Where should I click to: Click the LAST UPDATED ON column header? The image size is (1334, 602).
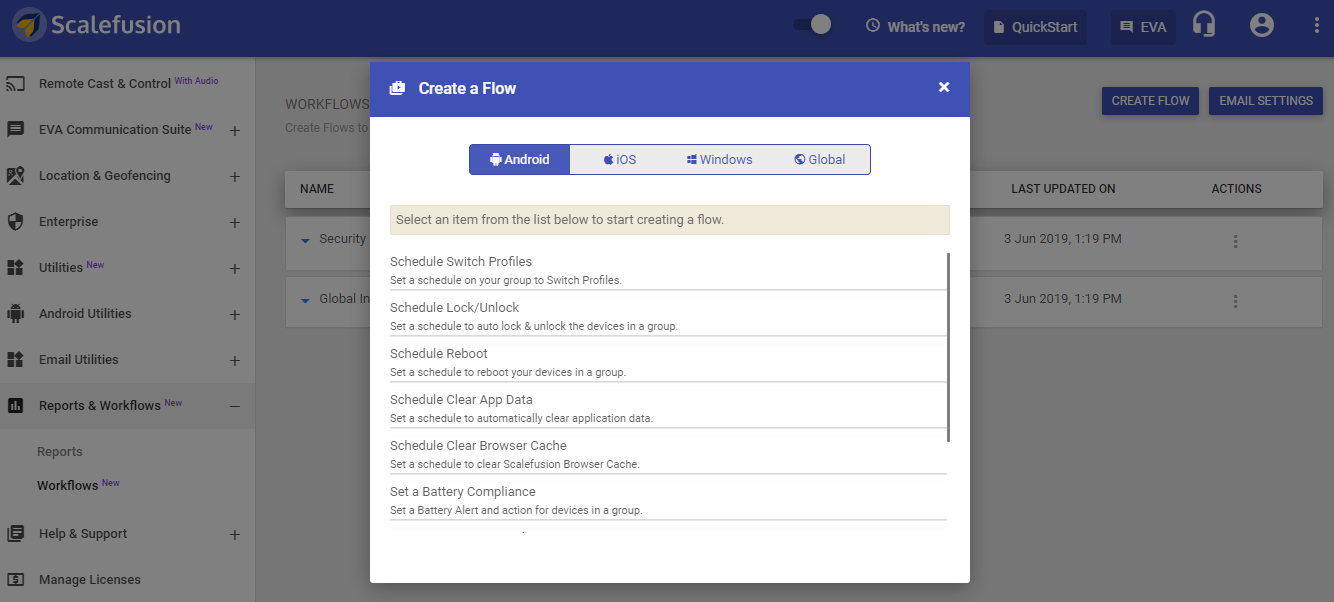[x=1063, y=189]
